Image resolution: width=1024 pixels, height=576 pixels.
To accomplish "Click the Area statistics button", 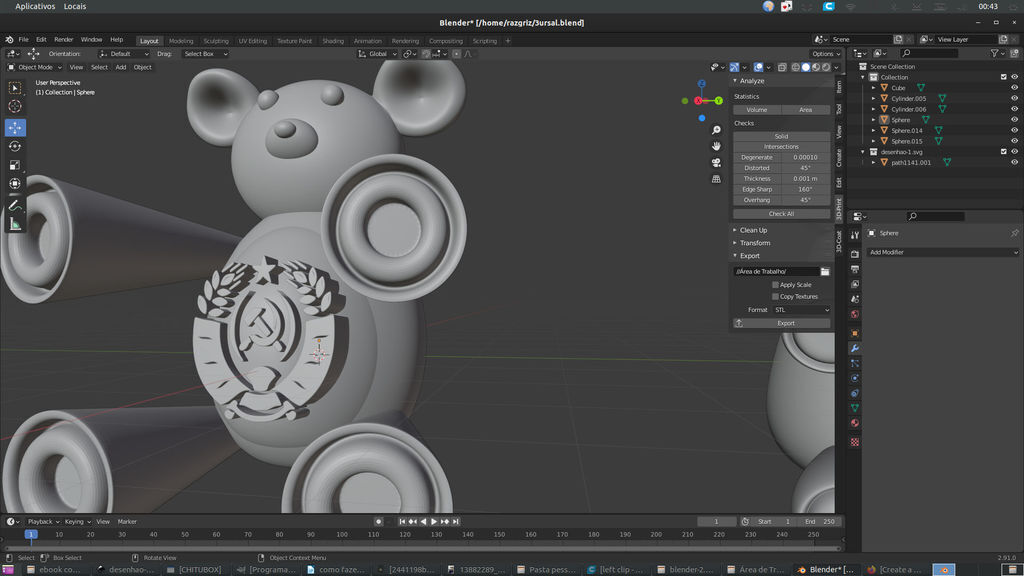I will click(806, 110).
